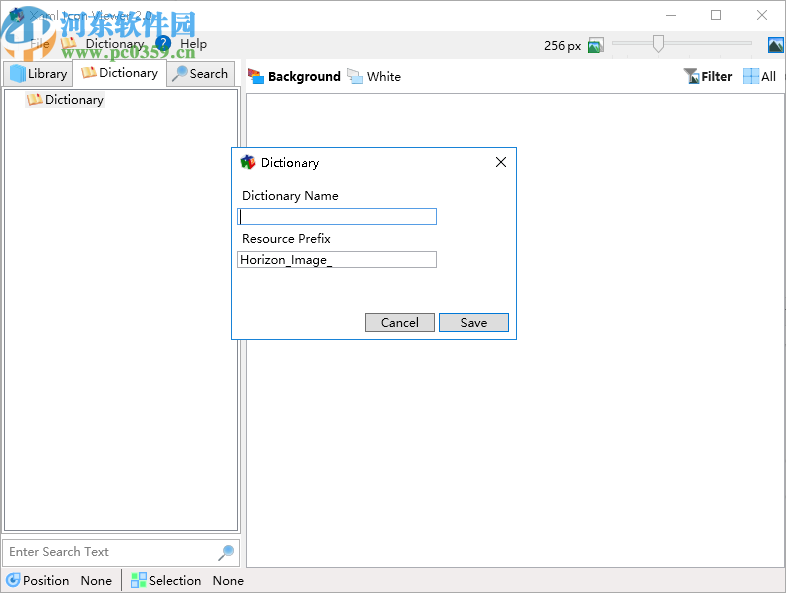Open the Help menu

tap(193, 44)
